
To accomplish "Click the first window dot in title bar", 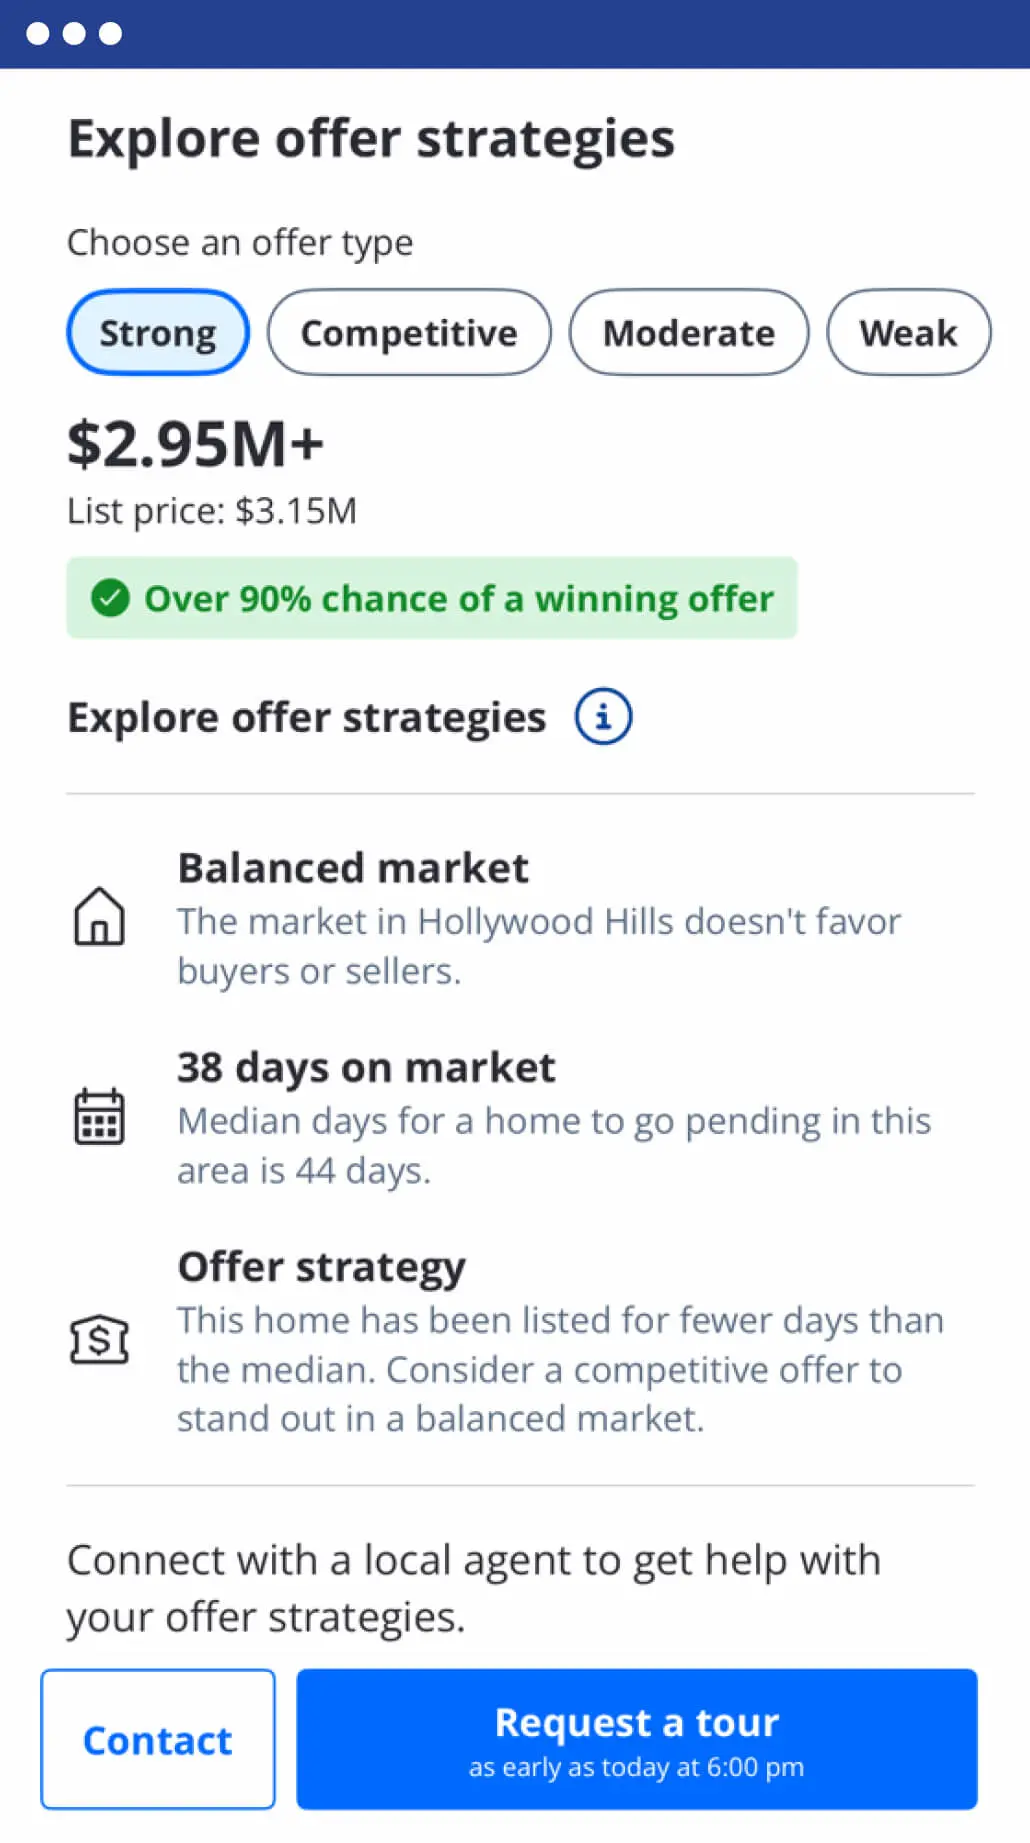I will tap(38, 34).
